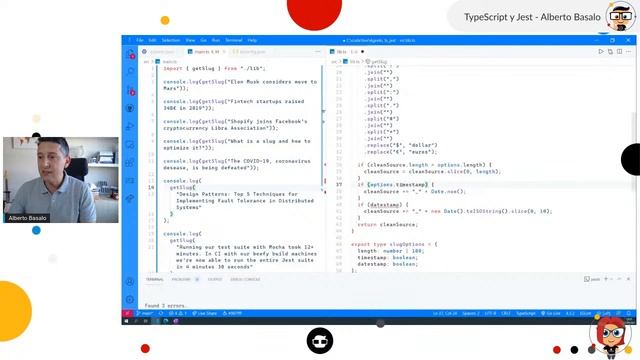Click the Git branch in status bar
This screenshot has width=640, height=360.
coord(144,313)
